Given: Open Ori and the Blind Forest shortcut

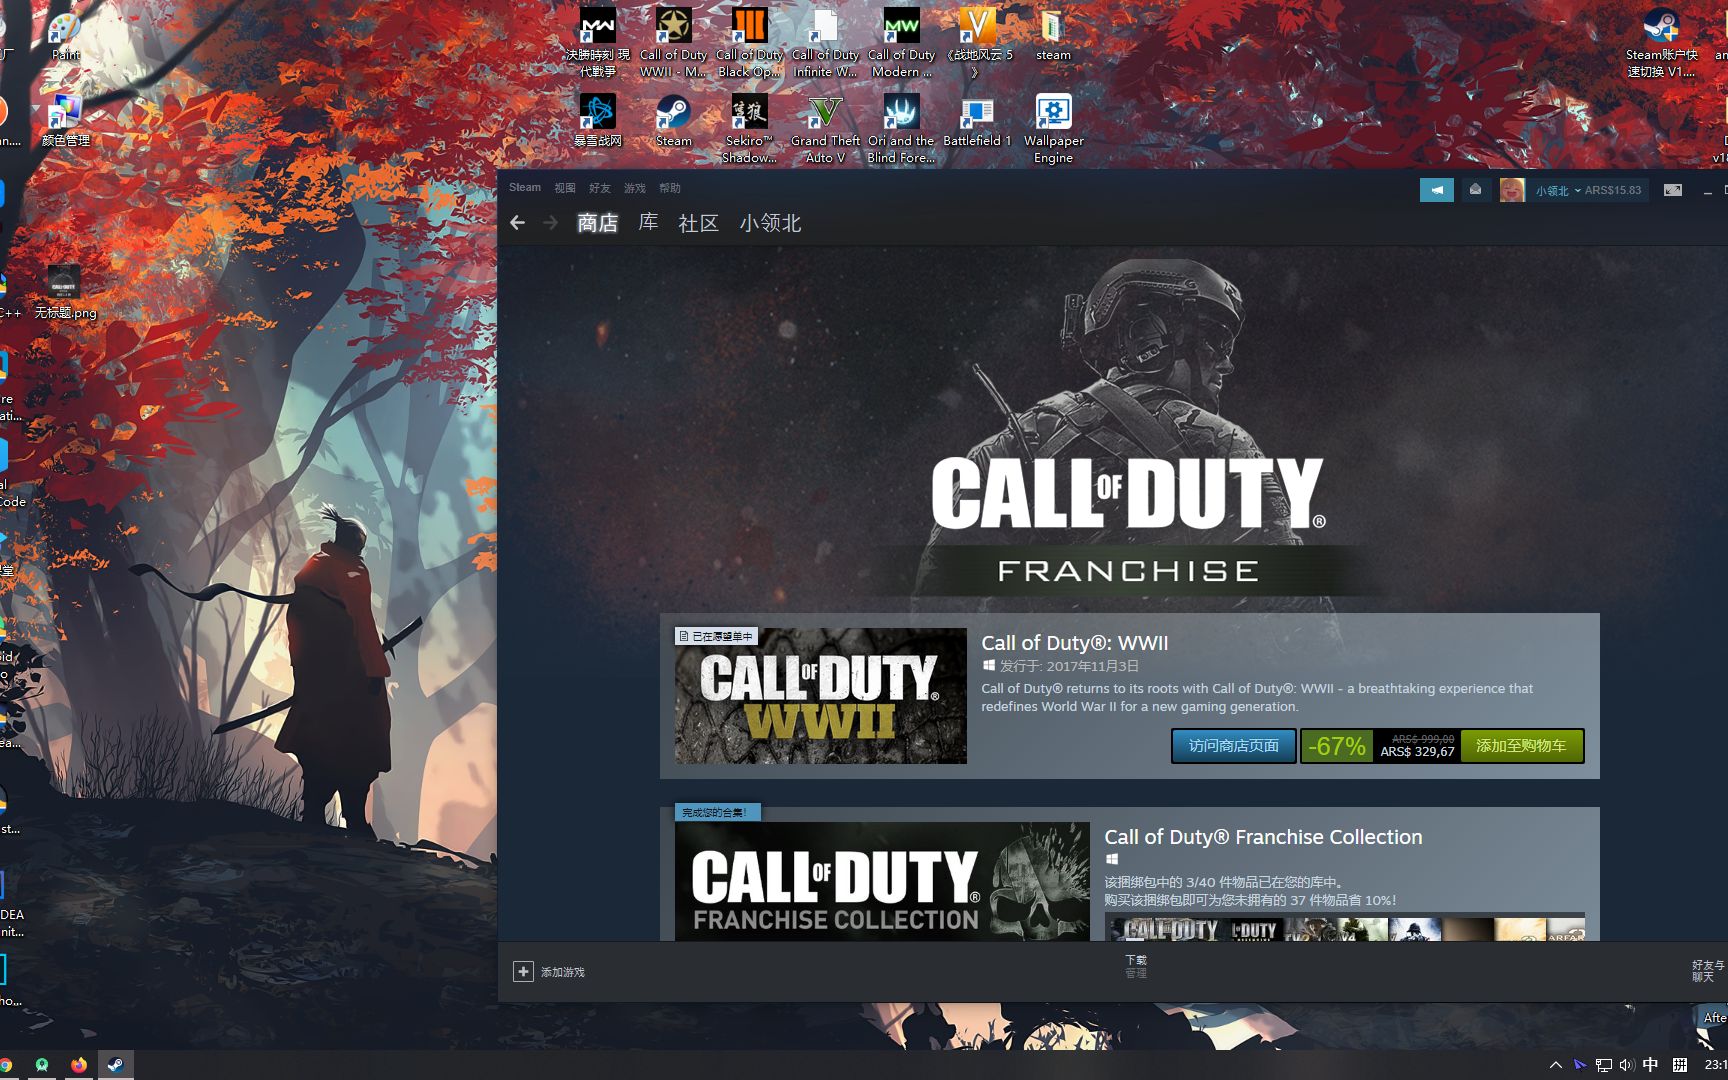Looking at the screenshot, I should tap(901, 129).
